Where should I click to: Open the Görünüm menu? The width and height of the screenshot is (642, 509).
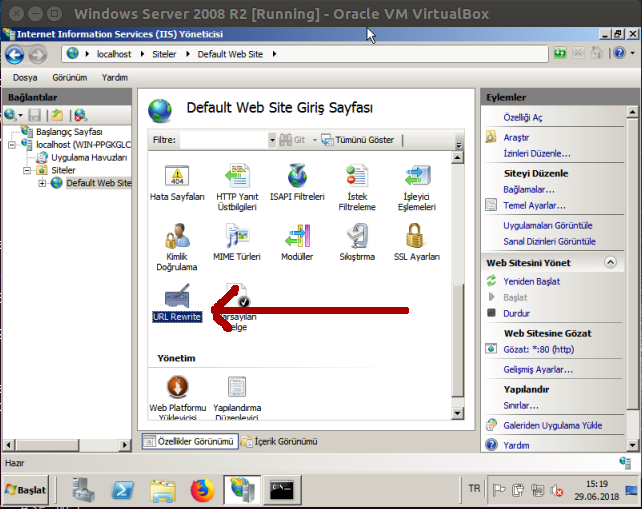click(x=70, y=77)
